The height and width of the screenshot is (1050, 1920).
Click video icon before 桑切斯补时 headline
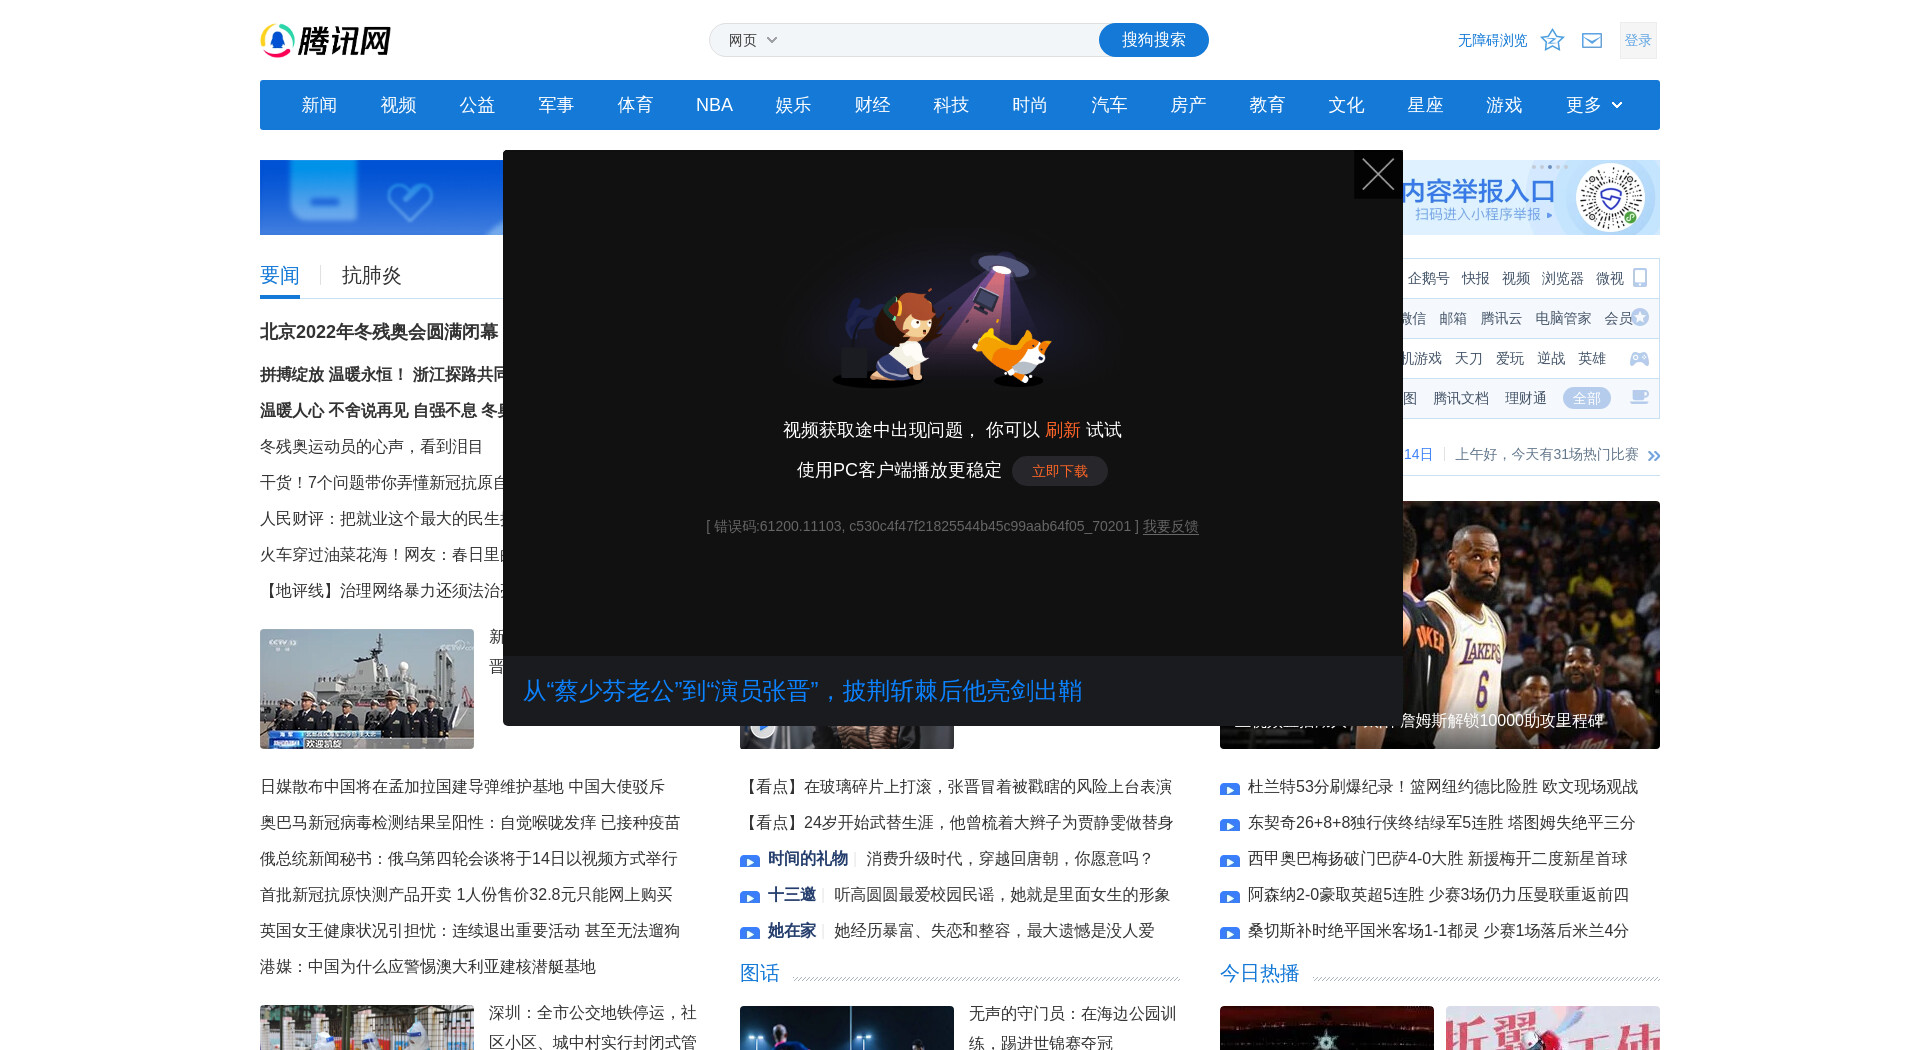tap(1230, 933)
